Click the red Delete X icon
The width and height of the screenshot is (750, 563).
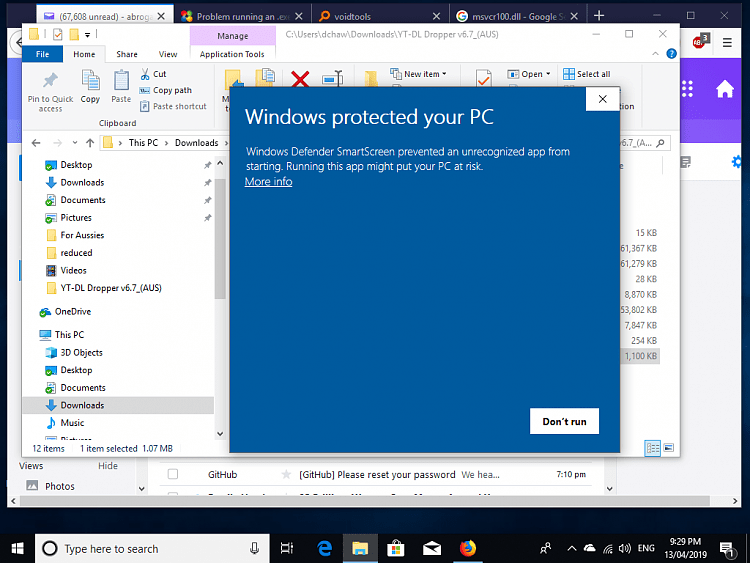tap(300, 79)
